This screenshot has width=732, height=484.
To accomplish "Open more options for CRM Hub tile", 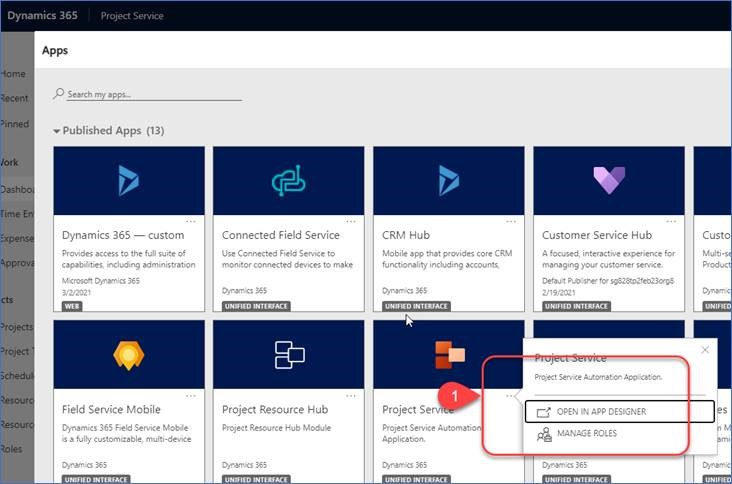I will pos(511,222).
